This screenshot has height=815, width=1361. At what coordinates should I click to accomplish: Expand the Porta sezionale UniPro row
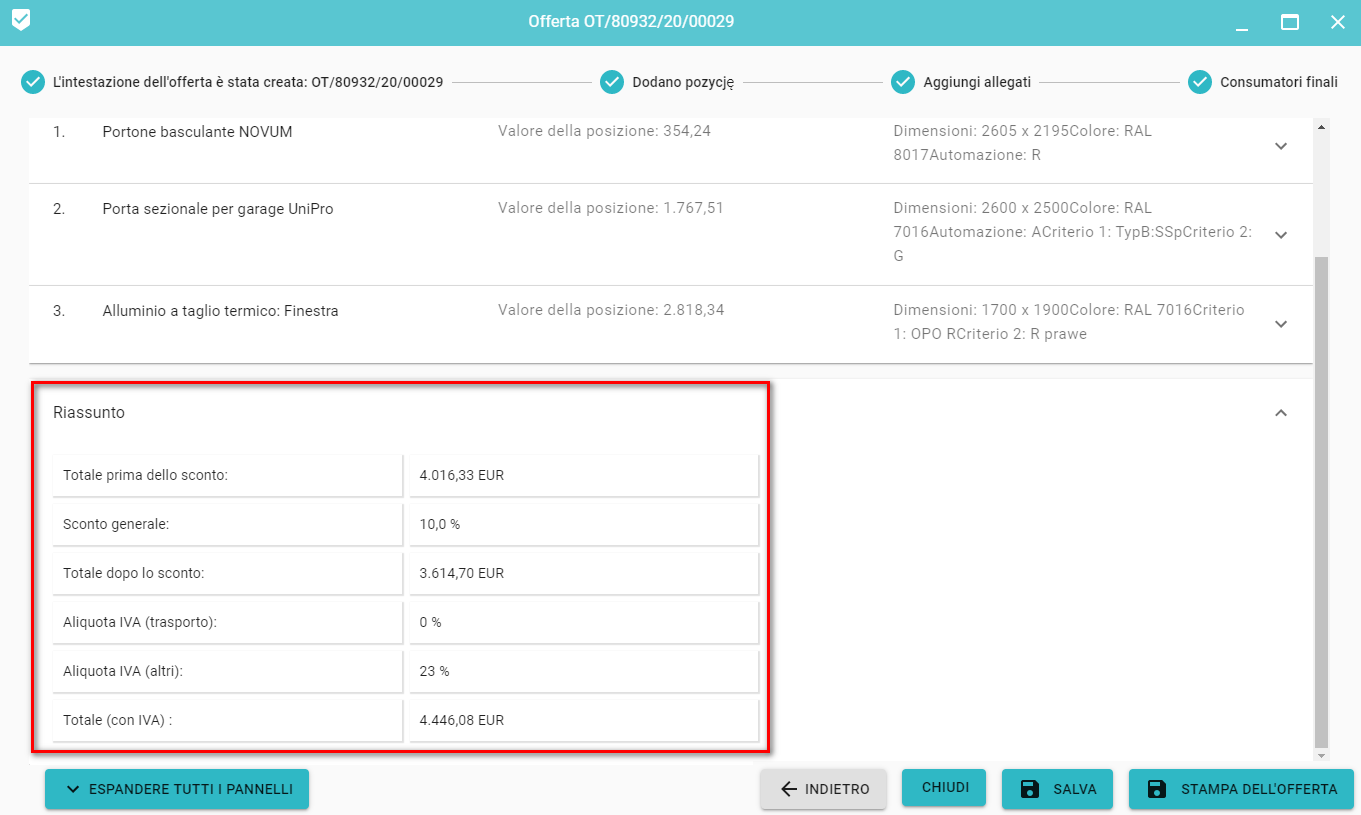point(1280,234)
